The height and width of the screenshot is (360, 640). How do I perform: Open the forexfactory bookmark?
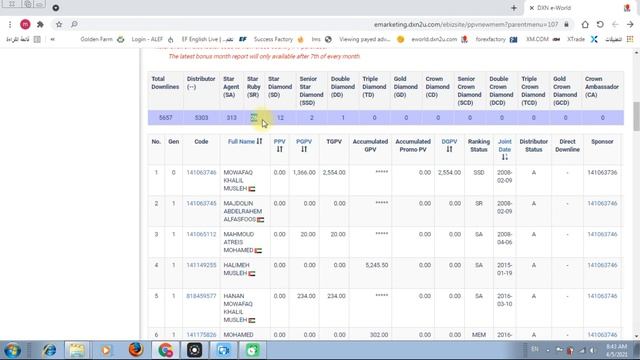(x=496, y=39)
